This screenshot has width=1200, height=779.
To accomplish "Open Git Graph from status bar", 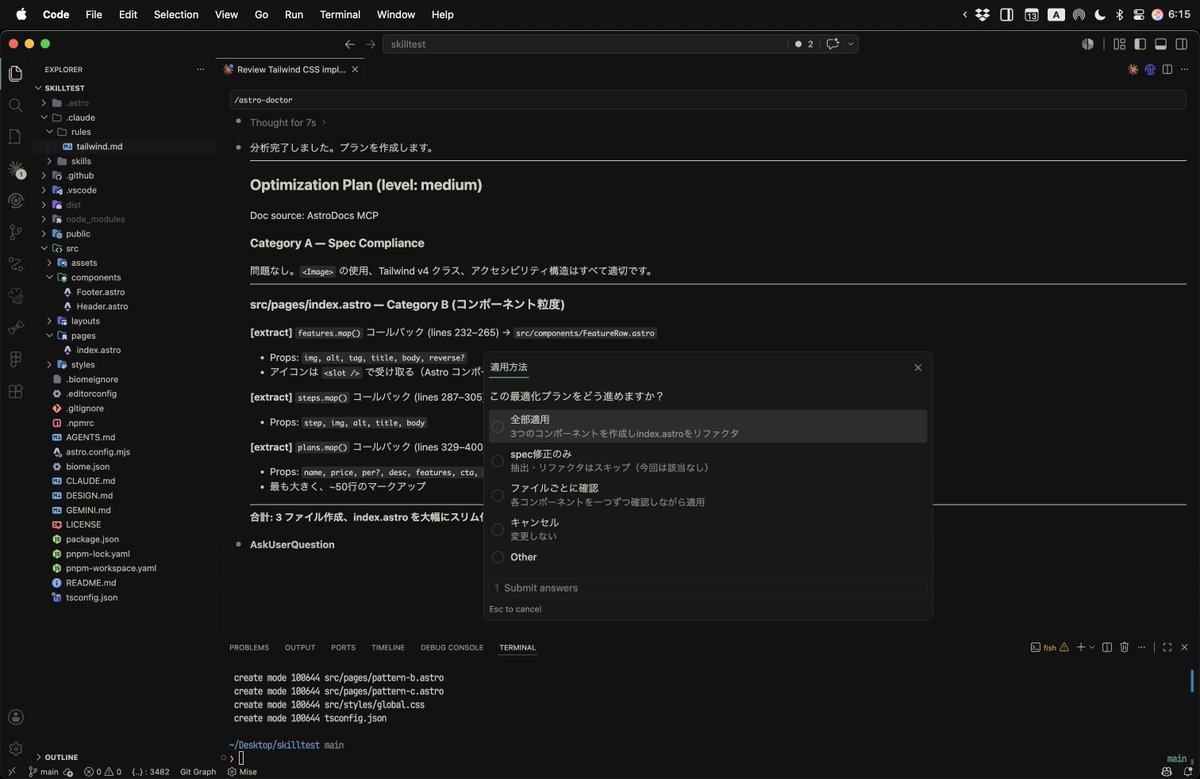I will point(198,771).
